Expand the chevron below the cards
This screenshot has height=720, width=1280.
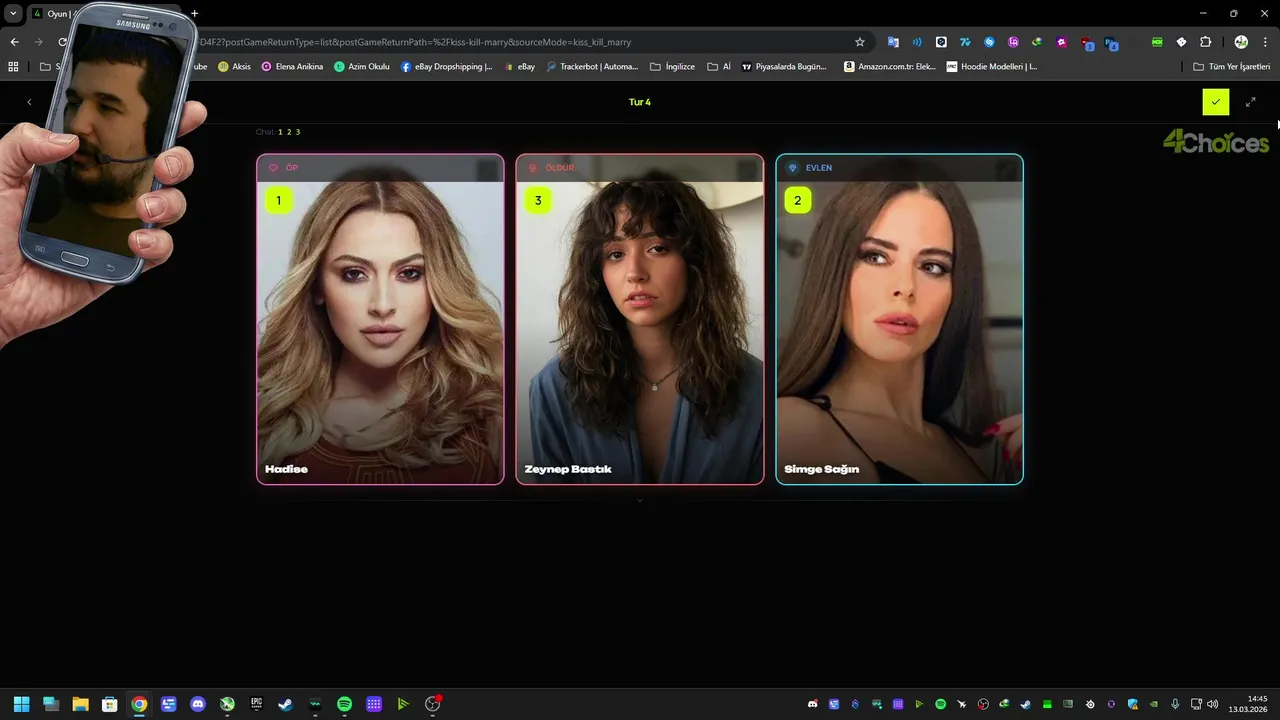click(640, 500)
